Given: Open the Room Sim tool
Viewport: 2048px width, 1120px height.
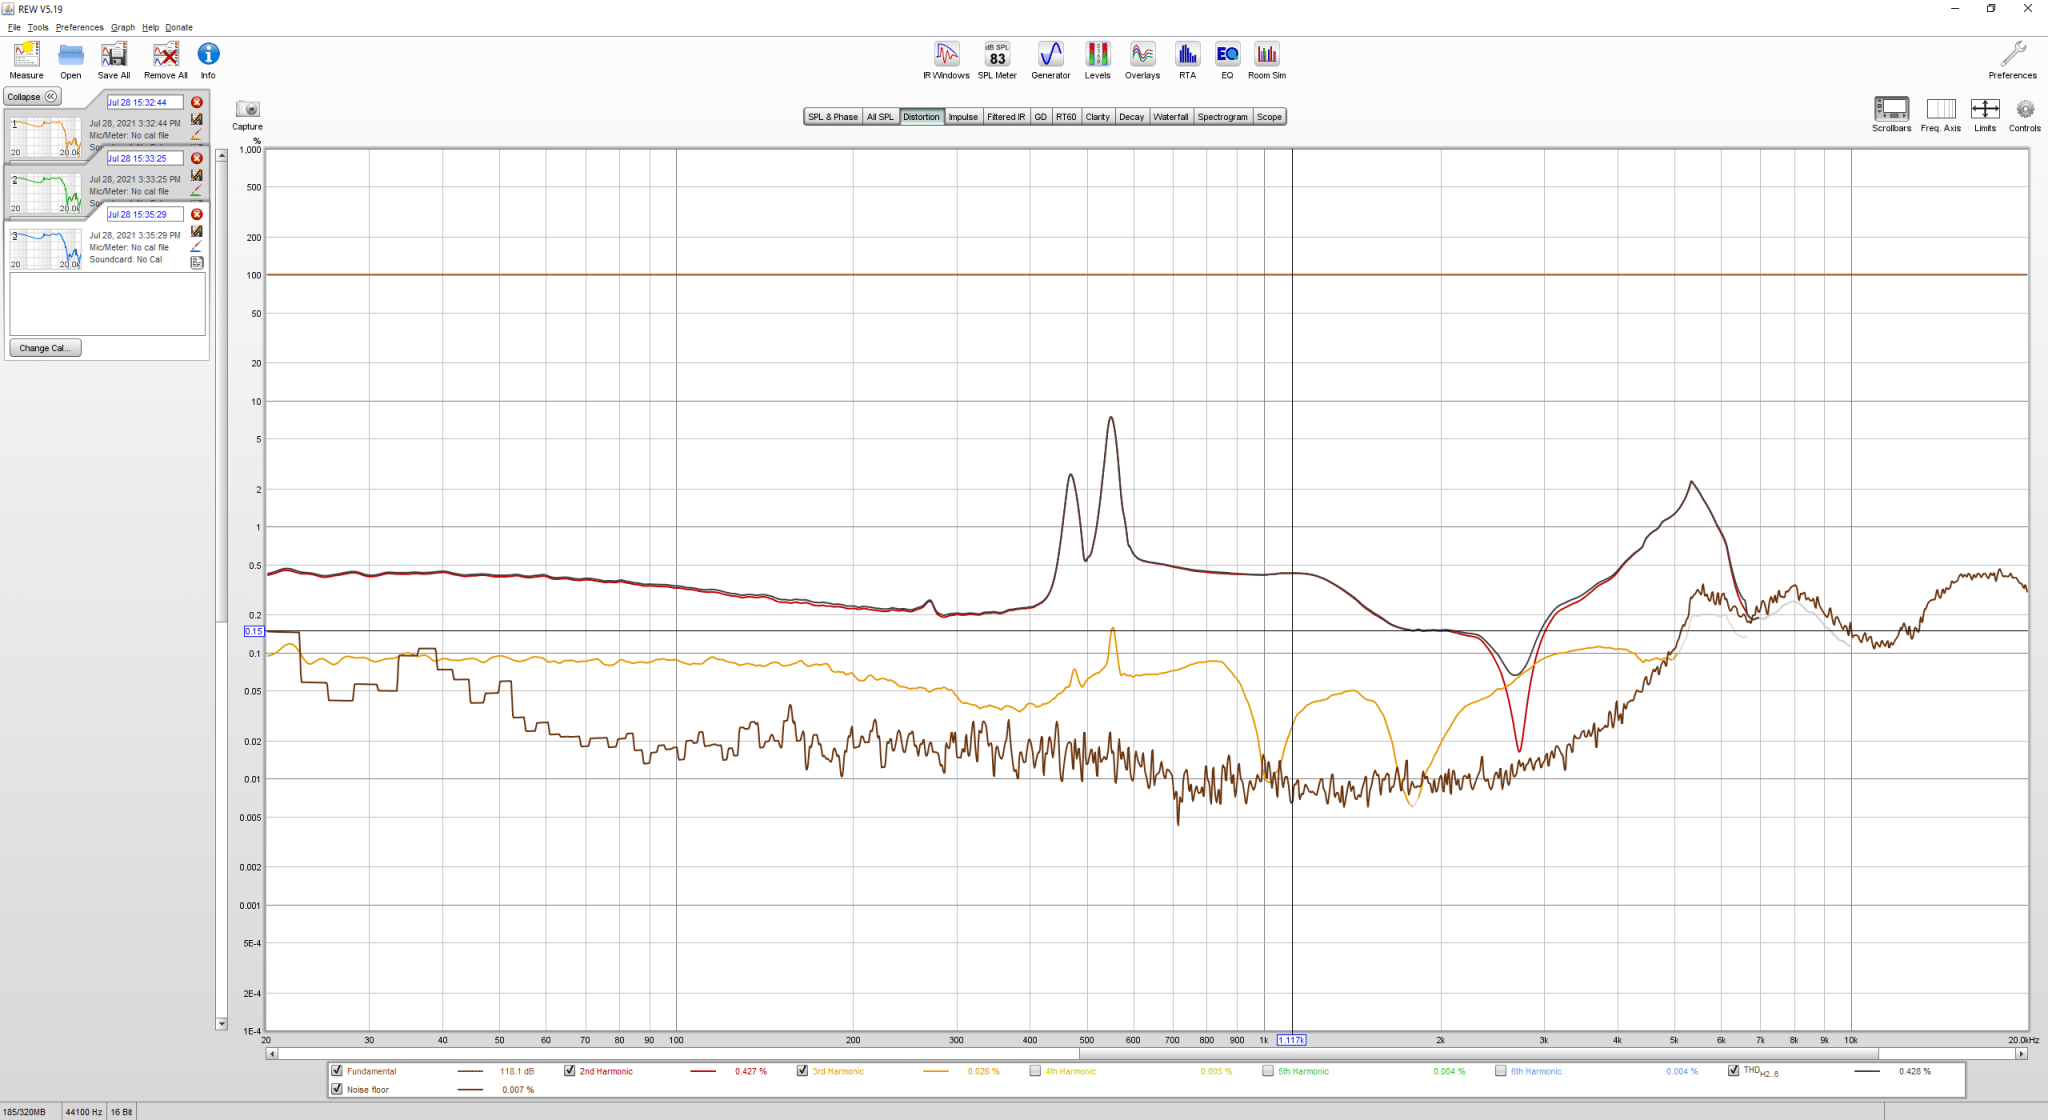Looking at the screenshot, I should (1267, 60).
